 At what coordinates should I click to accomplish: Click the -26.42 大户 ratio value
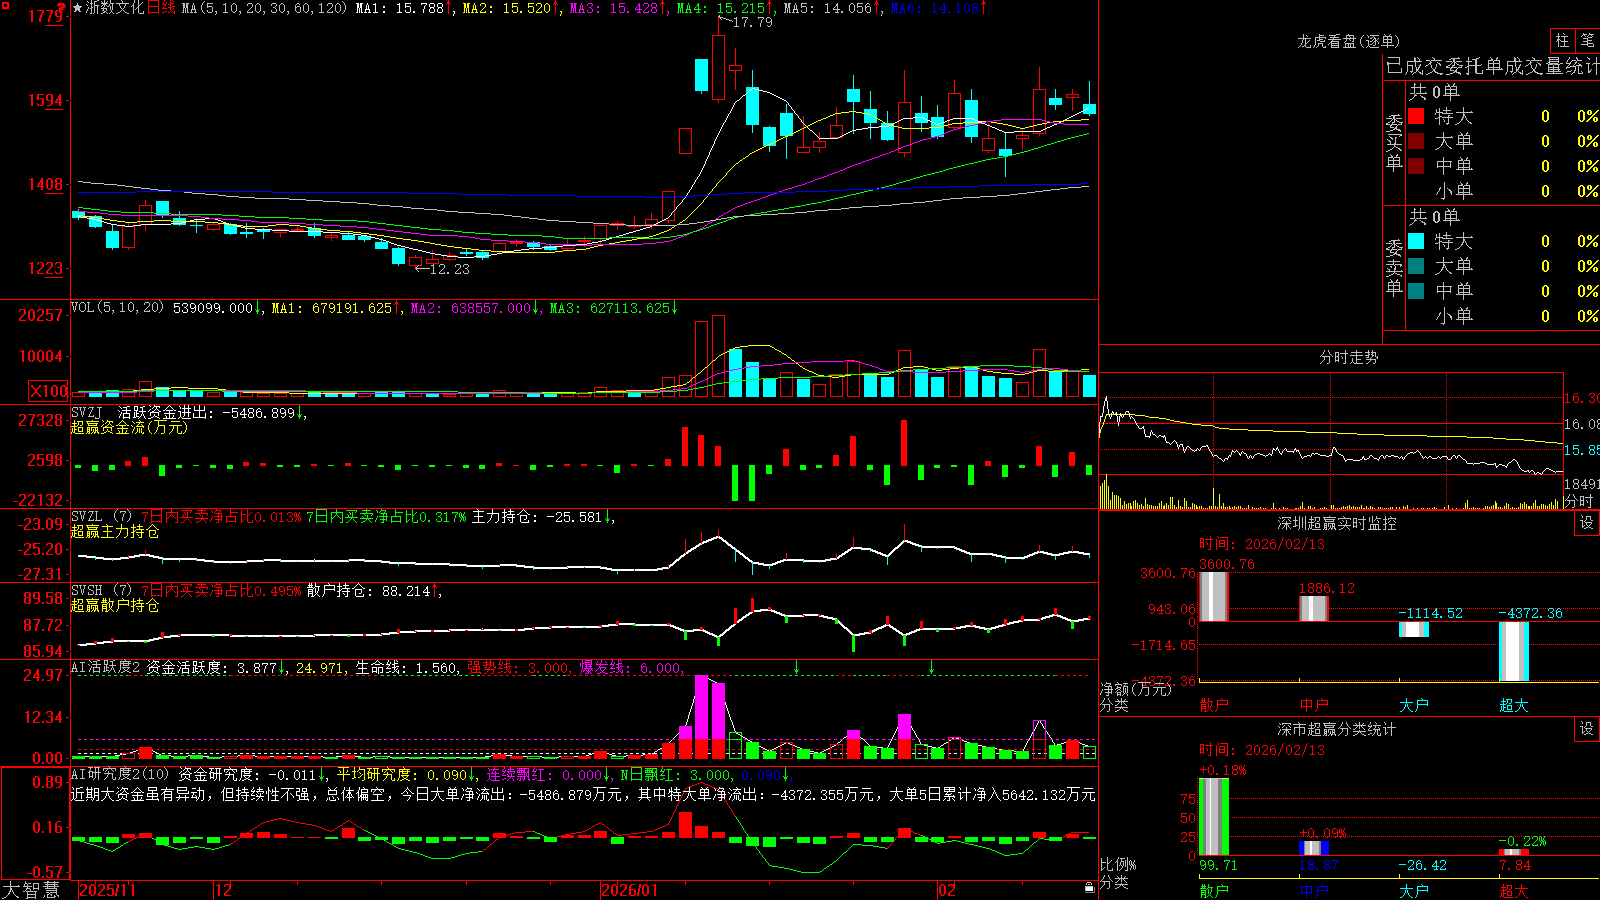coord(1422,865)
